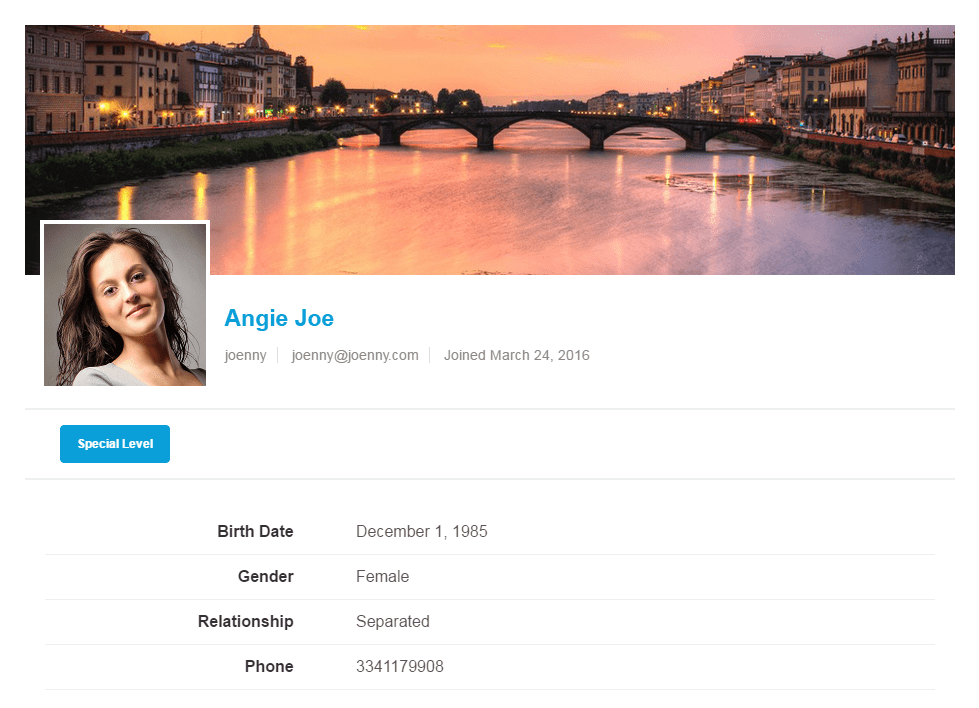Click the phone number 3341179908
This screenshot has height=708, width=979.
click(x=399, y=667)
